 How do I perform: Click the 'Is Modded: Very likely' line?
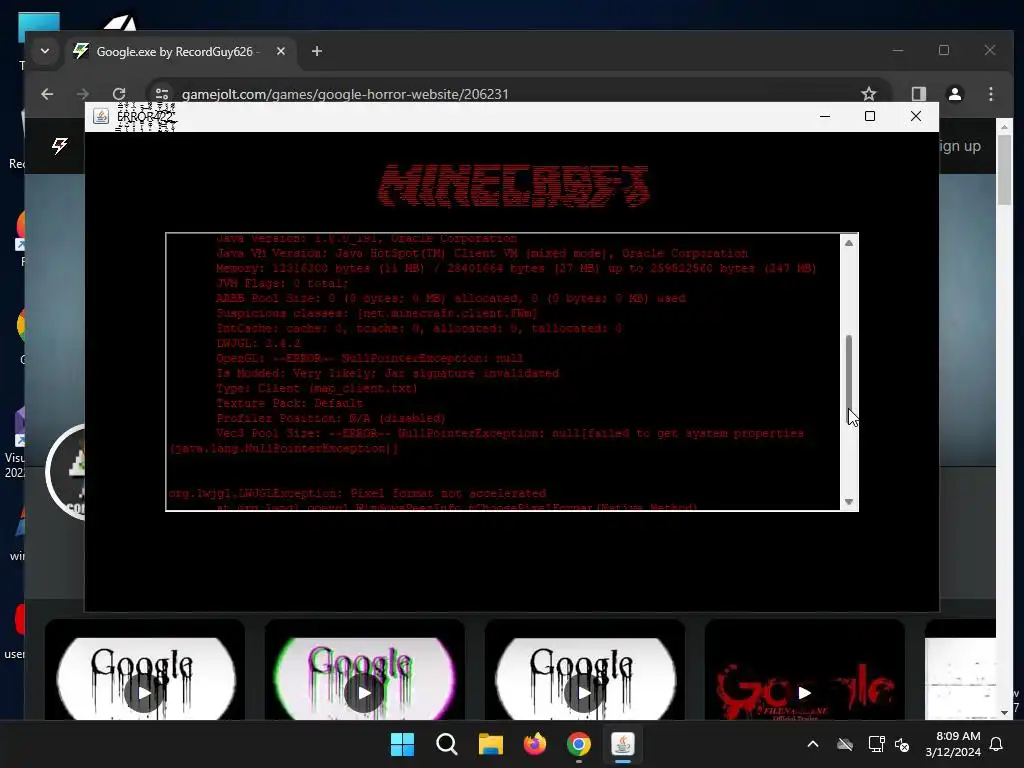click(x=387, y=374)
